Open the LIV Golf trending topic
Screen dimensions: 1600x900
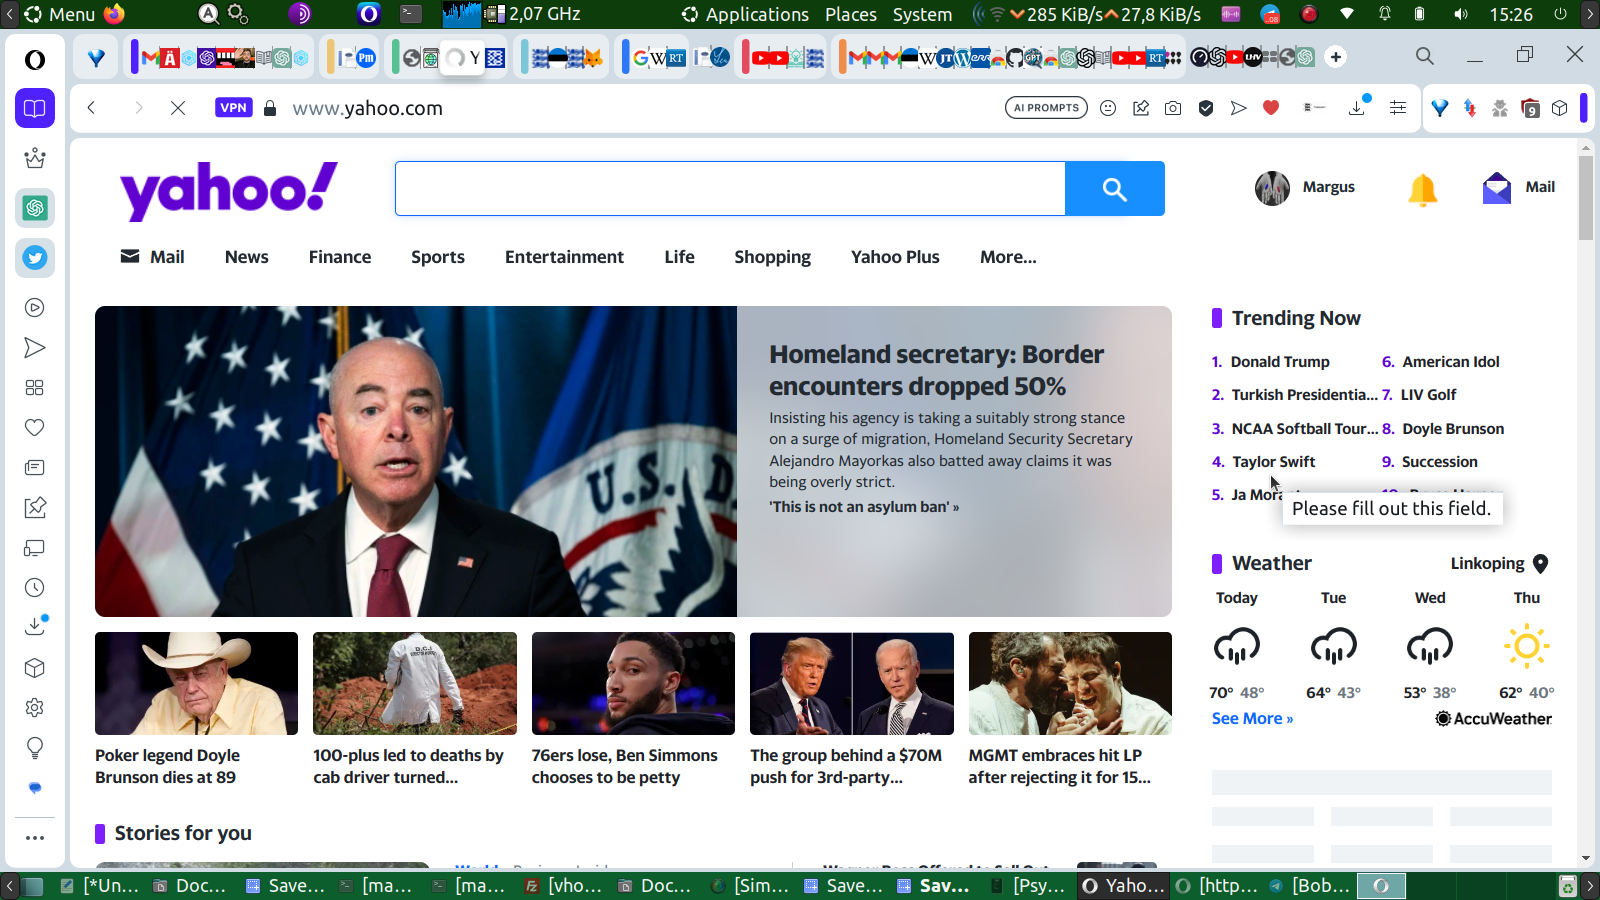tap(1428, 395)
